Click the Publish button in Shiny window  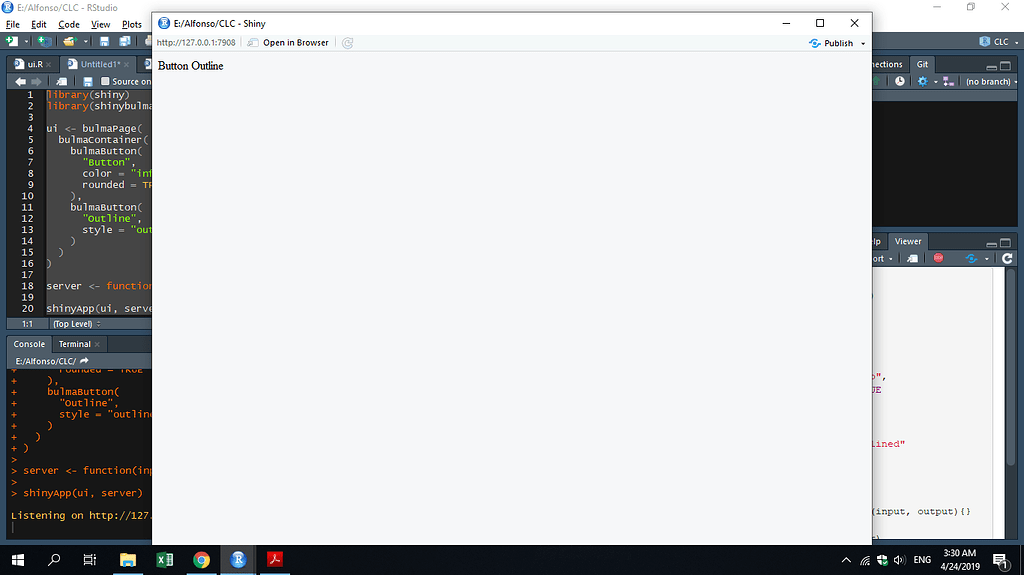click(832, 43)
